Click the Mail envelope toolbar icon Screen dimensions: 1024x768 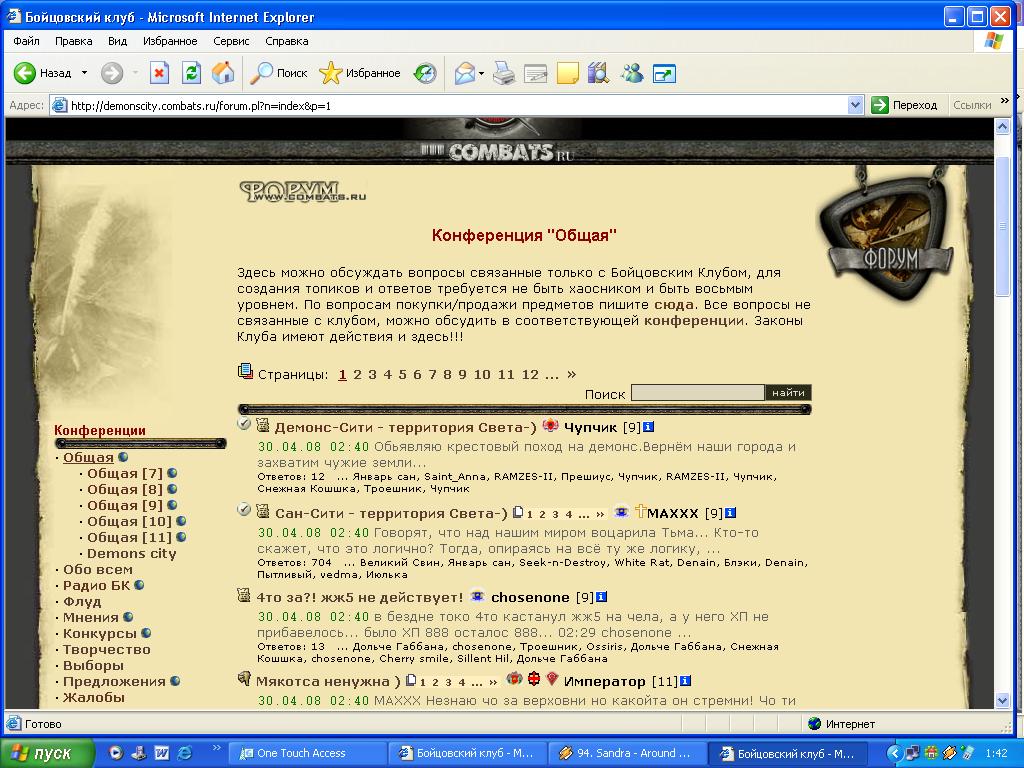click(464, 73)
